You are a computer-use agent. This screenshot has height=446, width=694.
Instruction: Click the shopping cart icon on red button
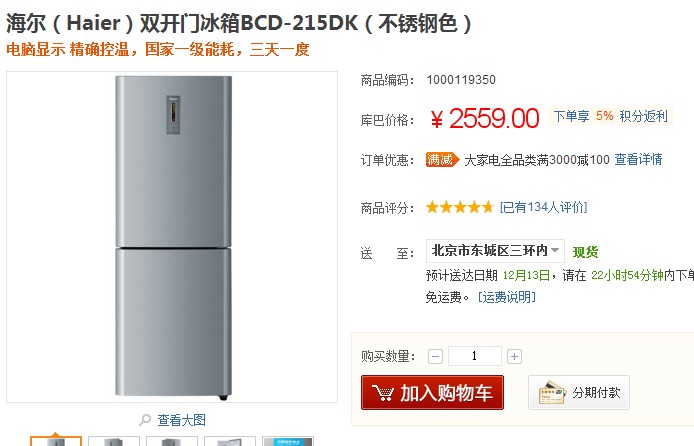(x=382, y=393)
